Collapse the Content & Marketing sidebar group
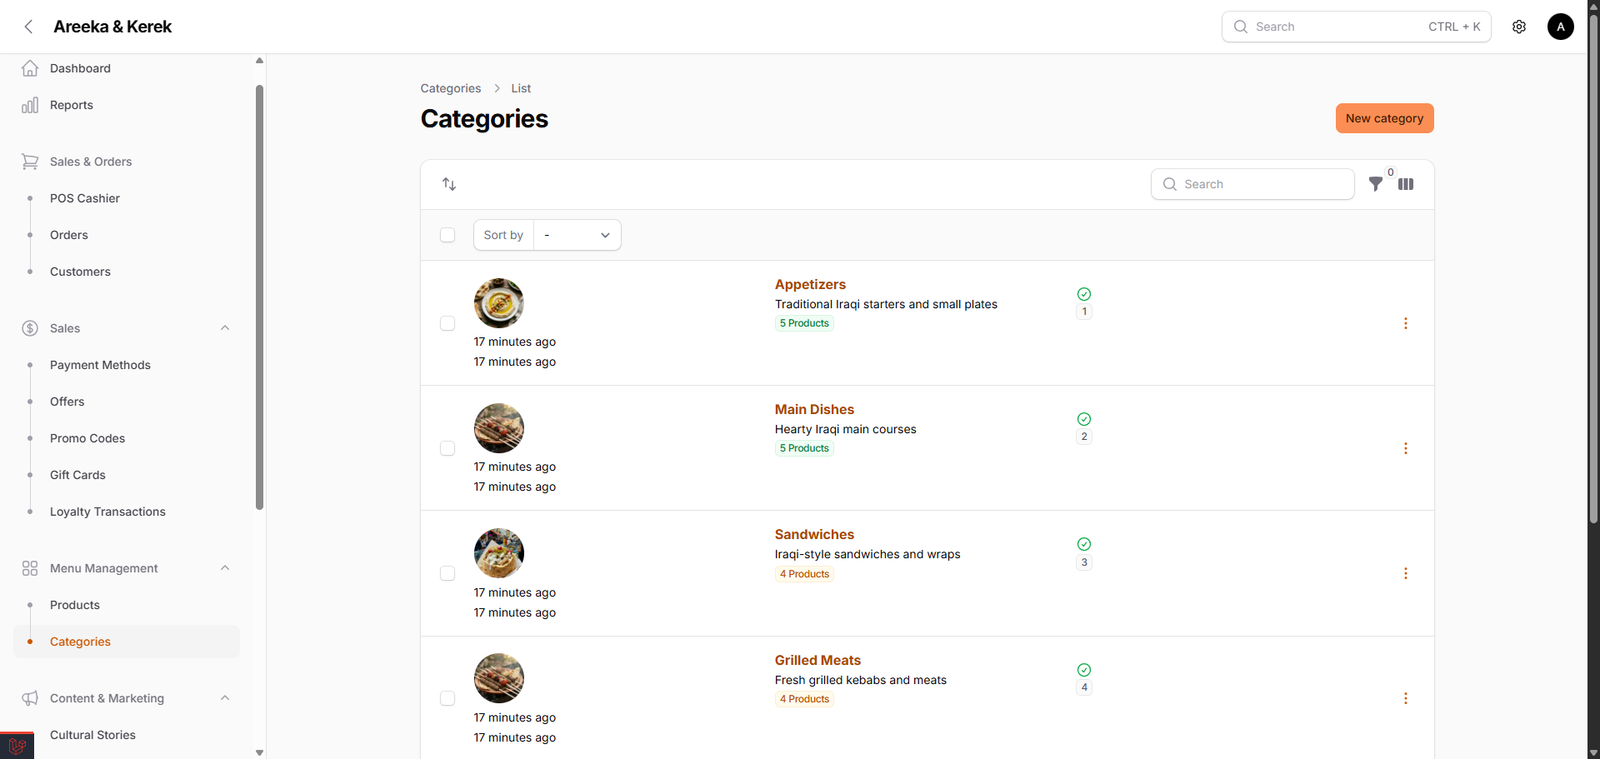This screenshot has height=759, width=1600. tap(225, 698)
